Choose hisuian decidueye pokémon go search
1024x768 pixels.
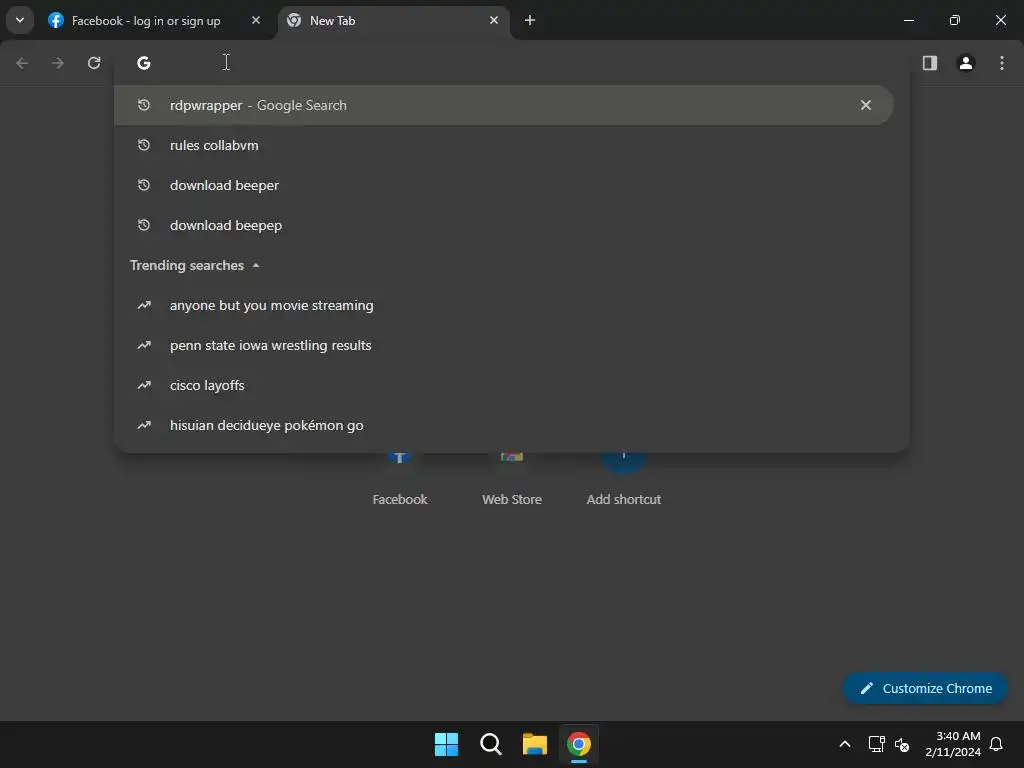pos(503,425)
